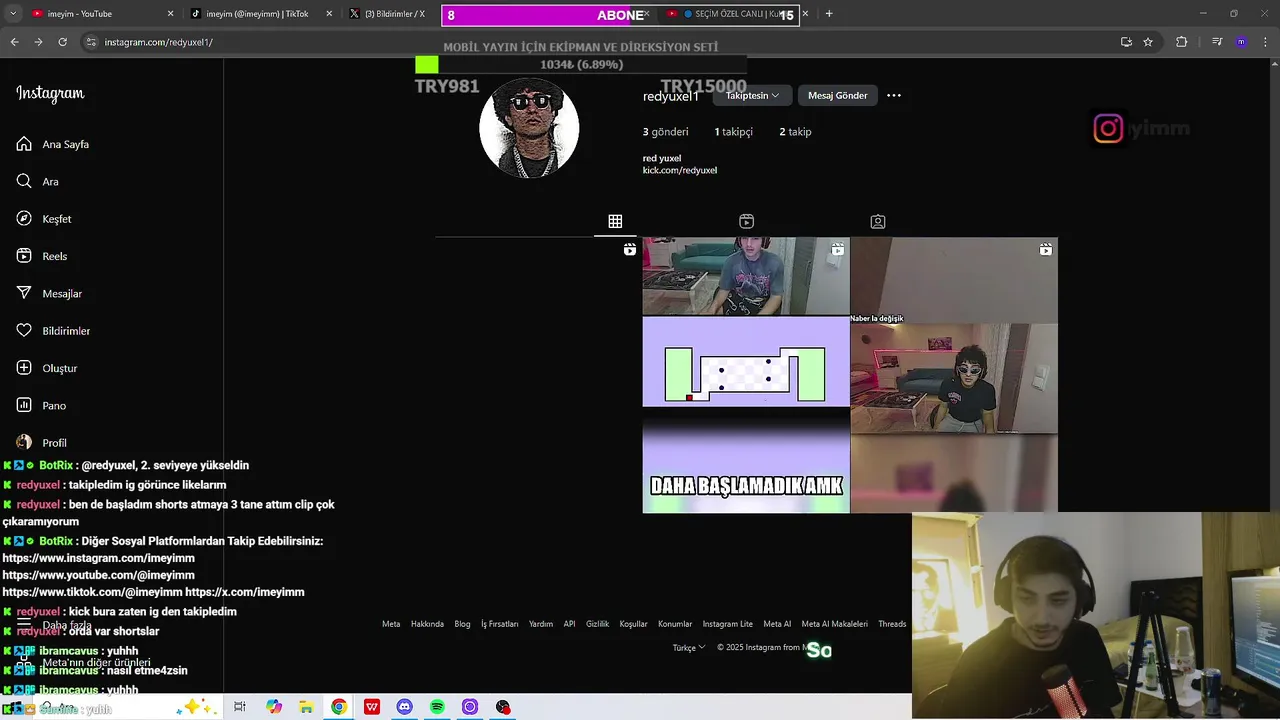Open Ana Sayfa in Instagram sidebar
This screenshot has height=720, width=1280.
(x=53, y=144)
